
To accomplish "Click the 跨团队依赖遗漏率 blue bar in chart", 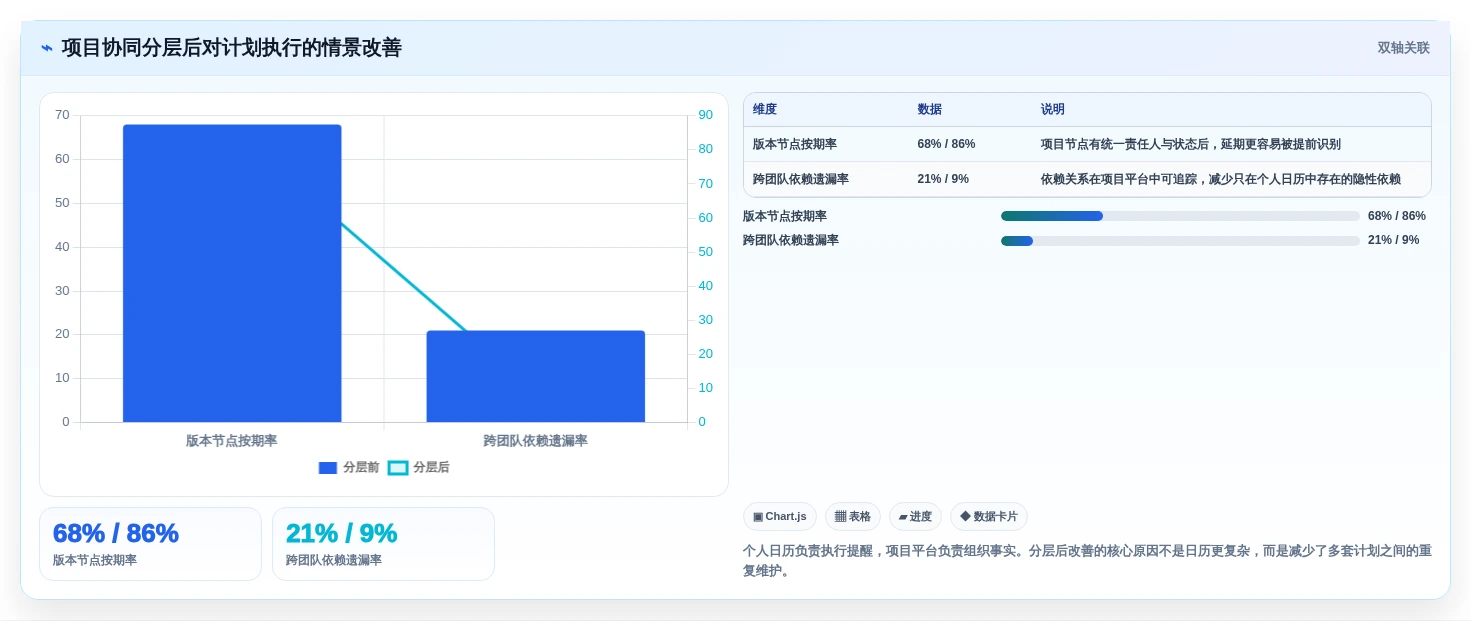I will pos(535,376).
